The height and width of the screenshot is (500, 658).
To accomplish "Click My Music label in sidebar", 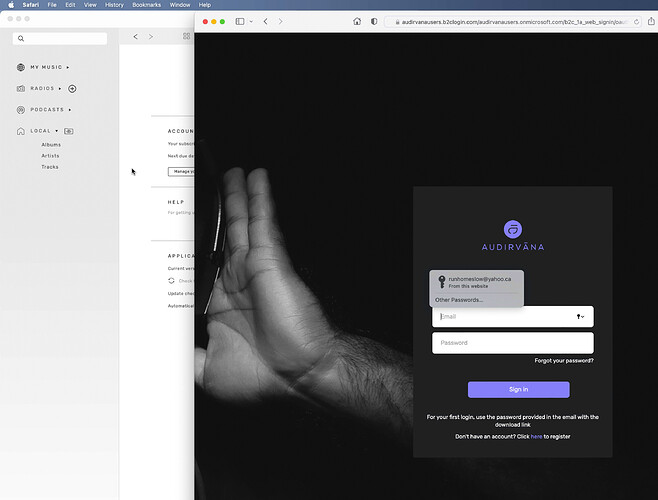I will (46, 67).
